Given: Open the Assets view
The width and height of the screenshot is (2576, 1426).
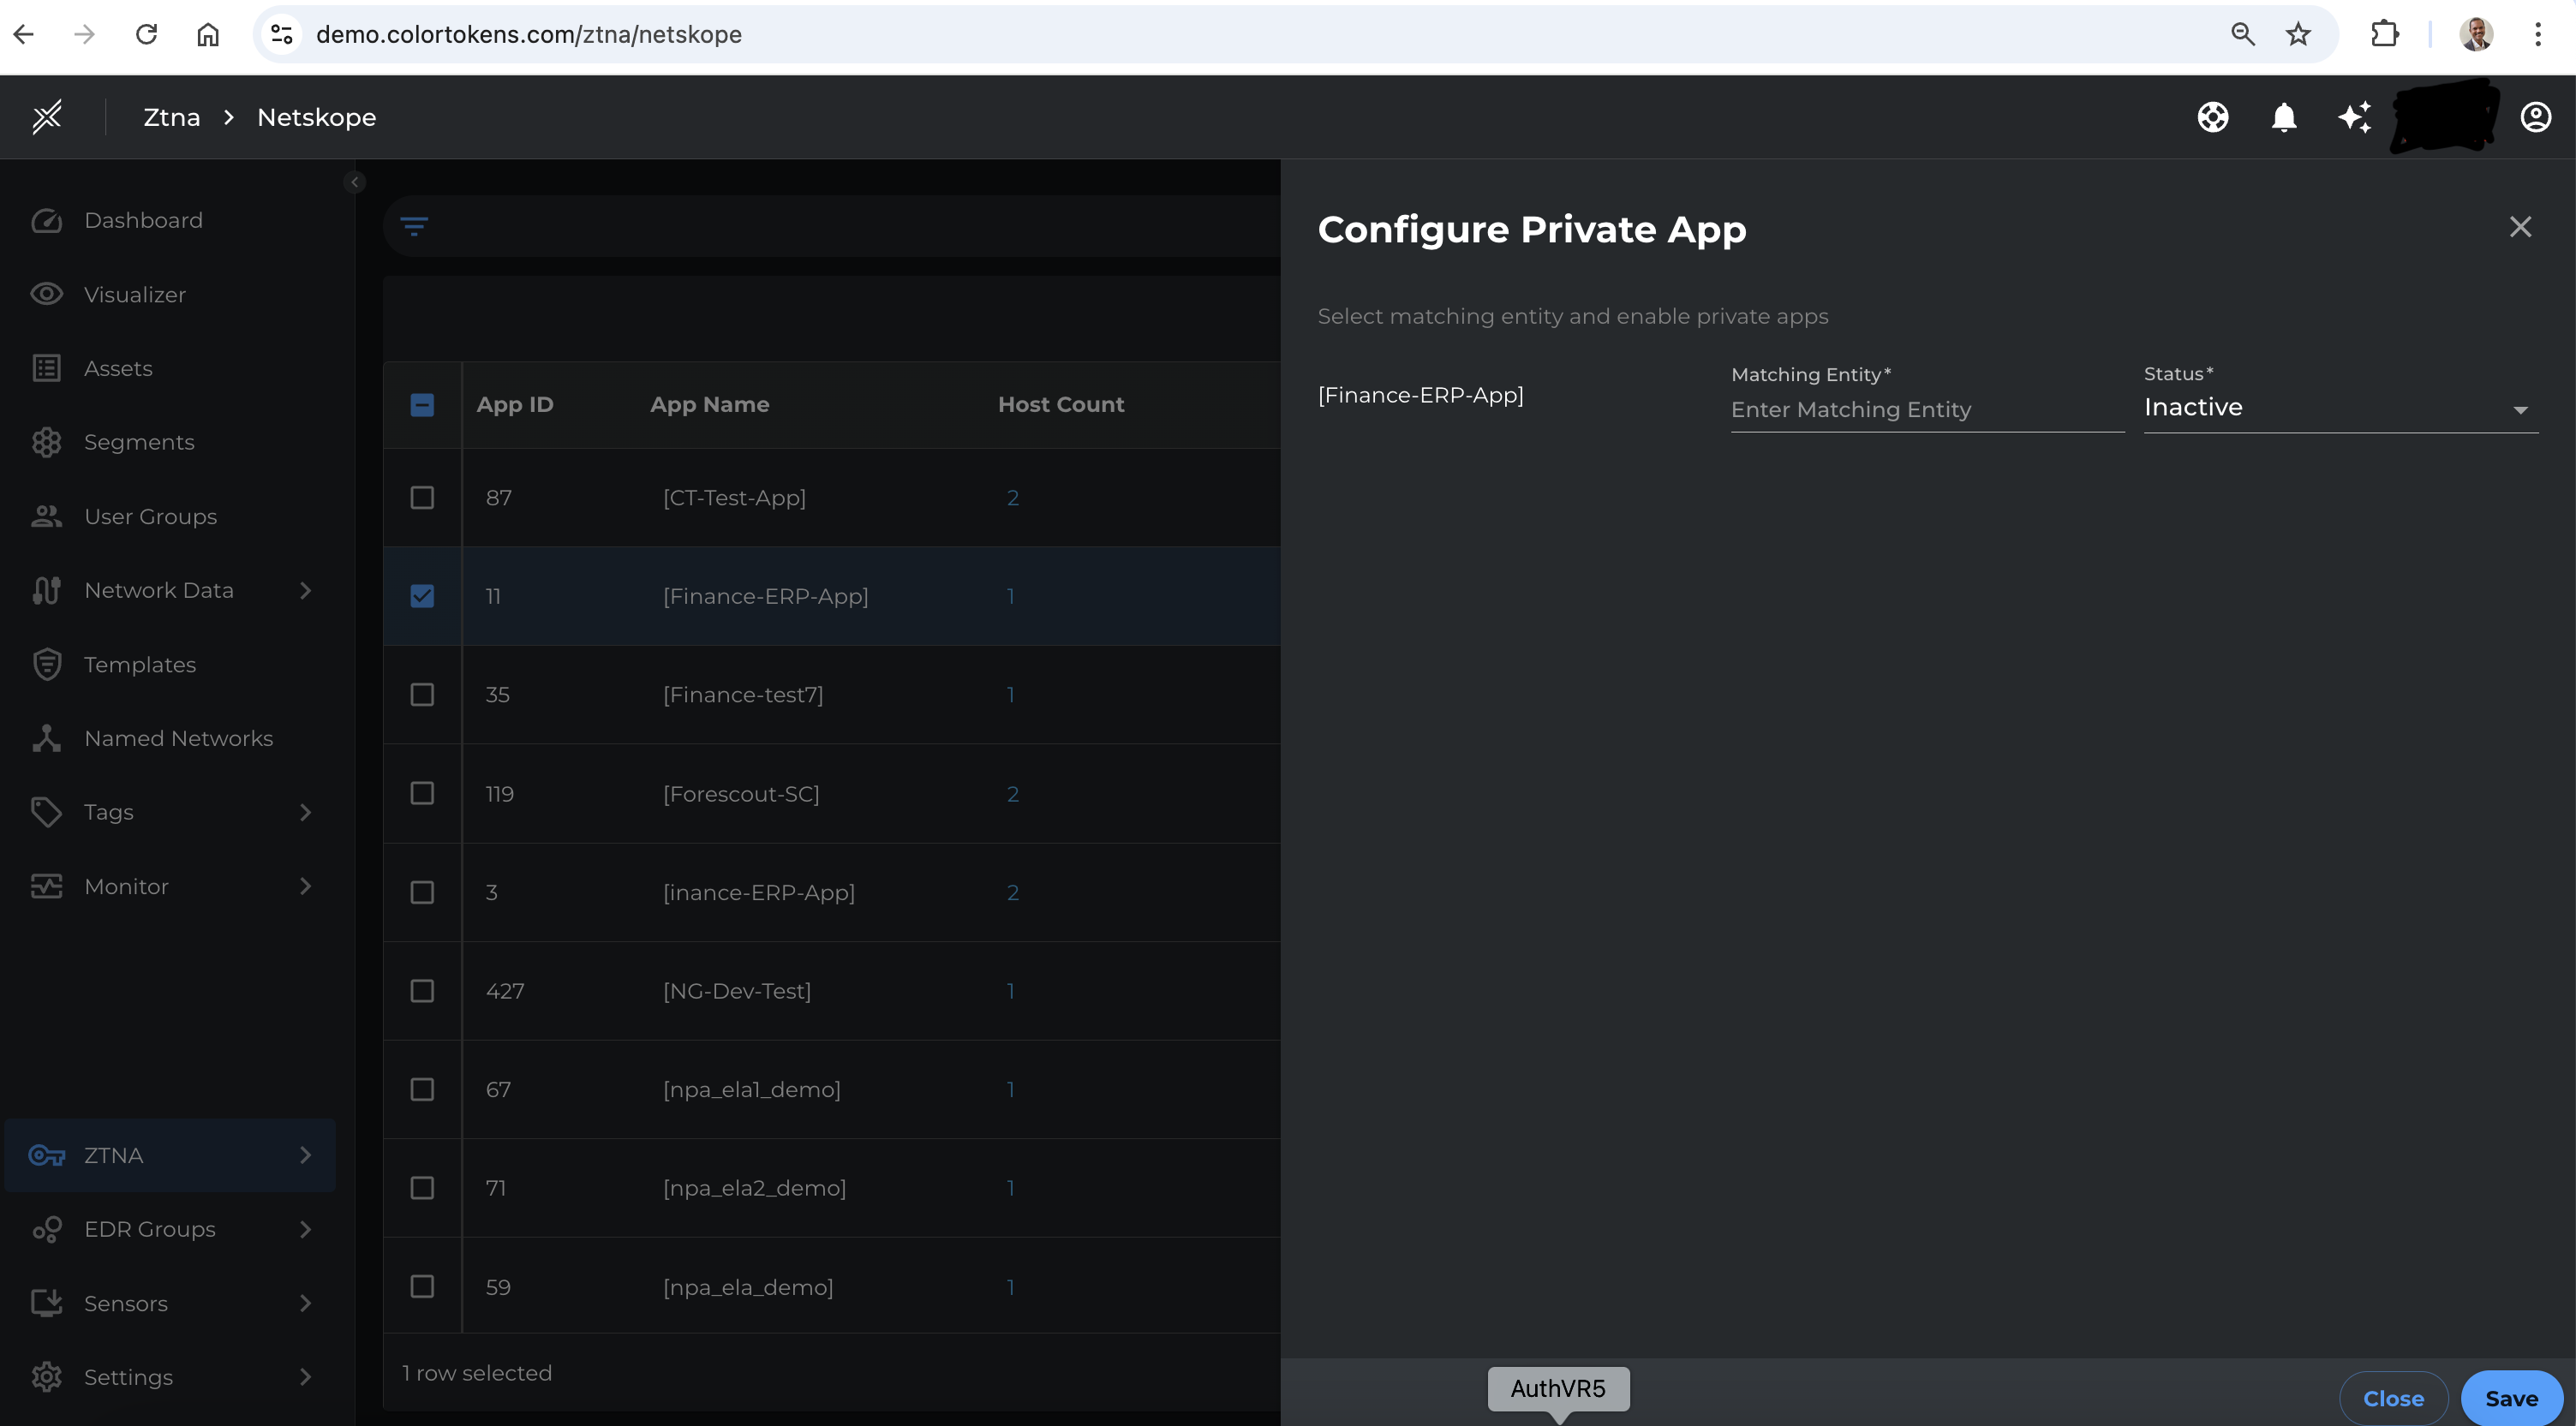Looking at the screenshot, I should pos(118,367).
